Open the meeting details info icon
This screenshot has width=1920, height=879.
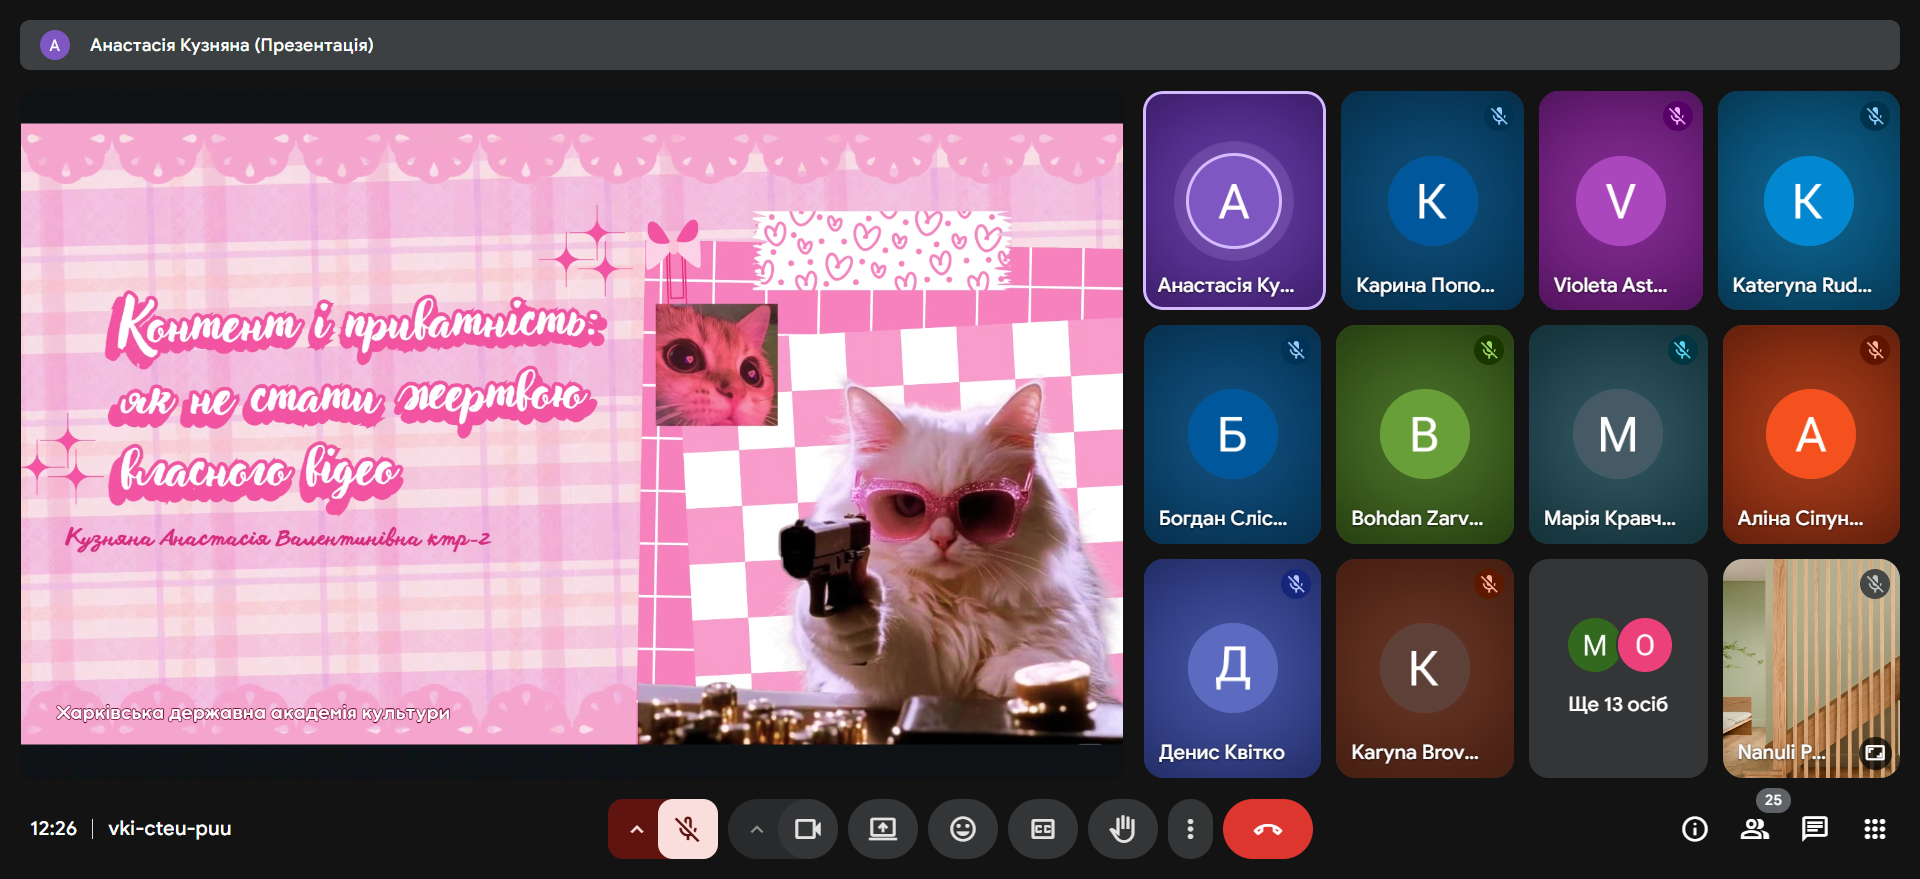[1694, 829]
